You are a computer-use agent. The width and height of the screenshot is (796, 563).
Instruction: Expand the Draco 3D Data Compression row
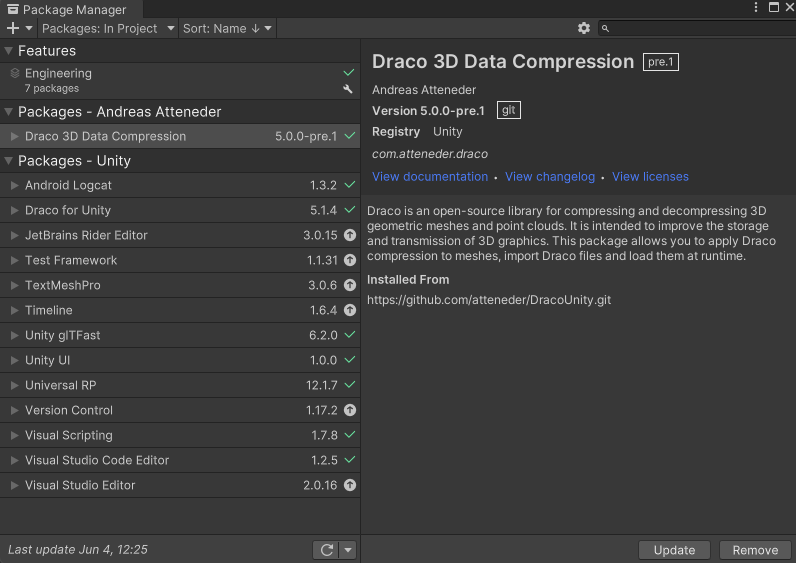tap(15, 136)
